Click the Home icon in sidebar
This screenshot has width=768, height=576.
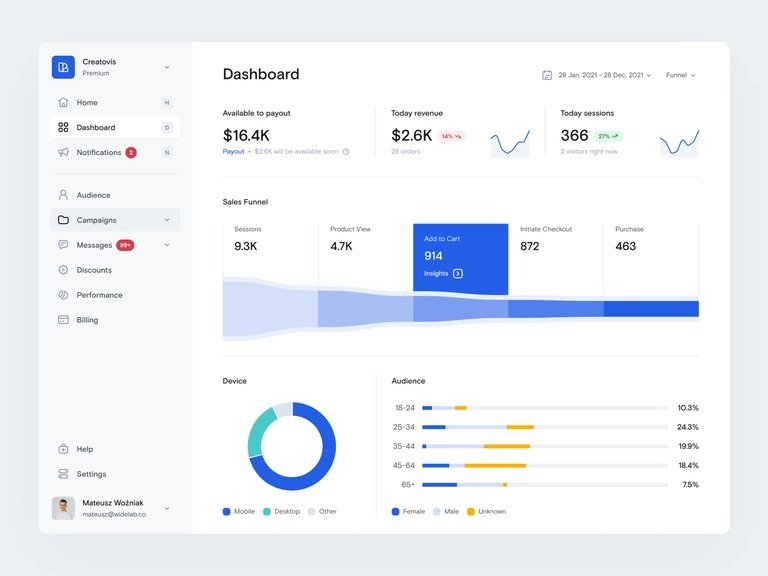[x=63, y=102]
